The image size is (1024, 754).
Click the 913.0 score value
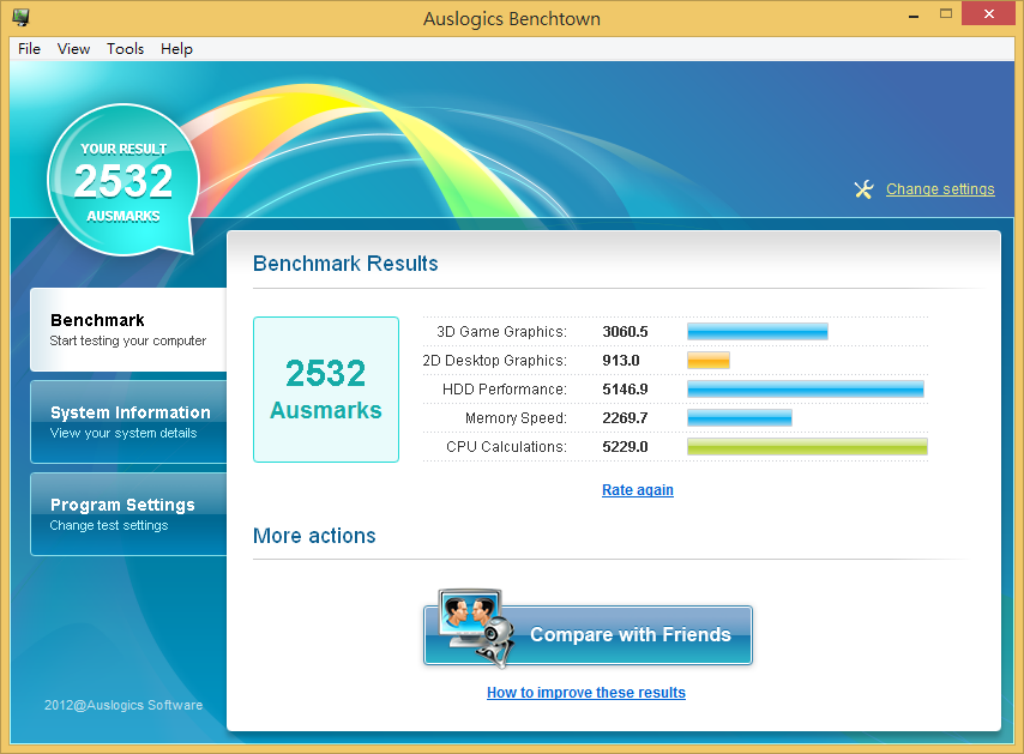point(621,360)
